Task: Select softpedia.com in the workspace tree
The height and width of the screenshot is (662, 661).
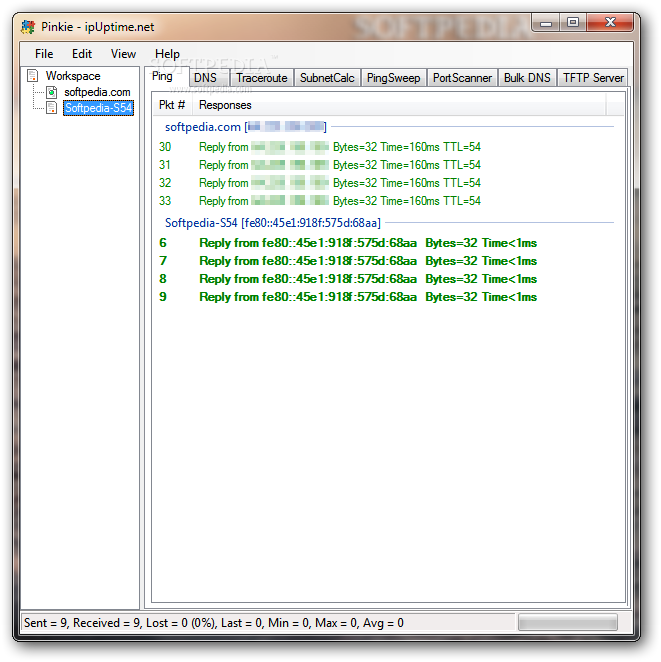Action: click(x=97, y=92)
